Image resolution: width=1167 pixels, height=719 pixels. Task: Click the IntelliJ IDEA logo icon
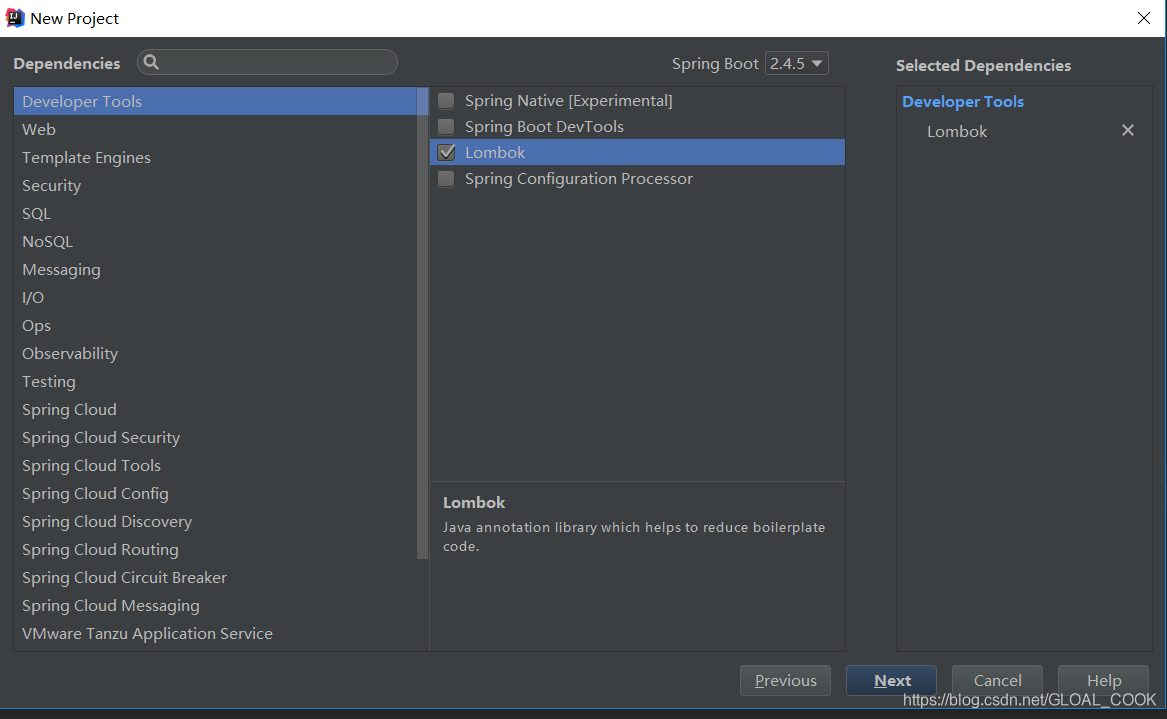coord(14,18)
